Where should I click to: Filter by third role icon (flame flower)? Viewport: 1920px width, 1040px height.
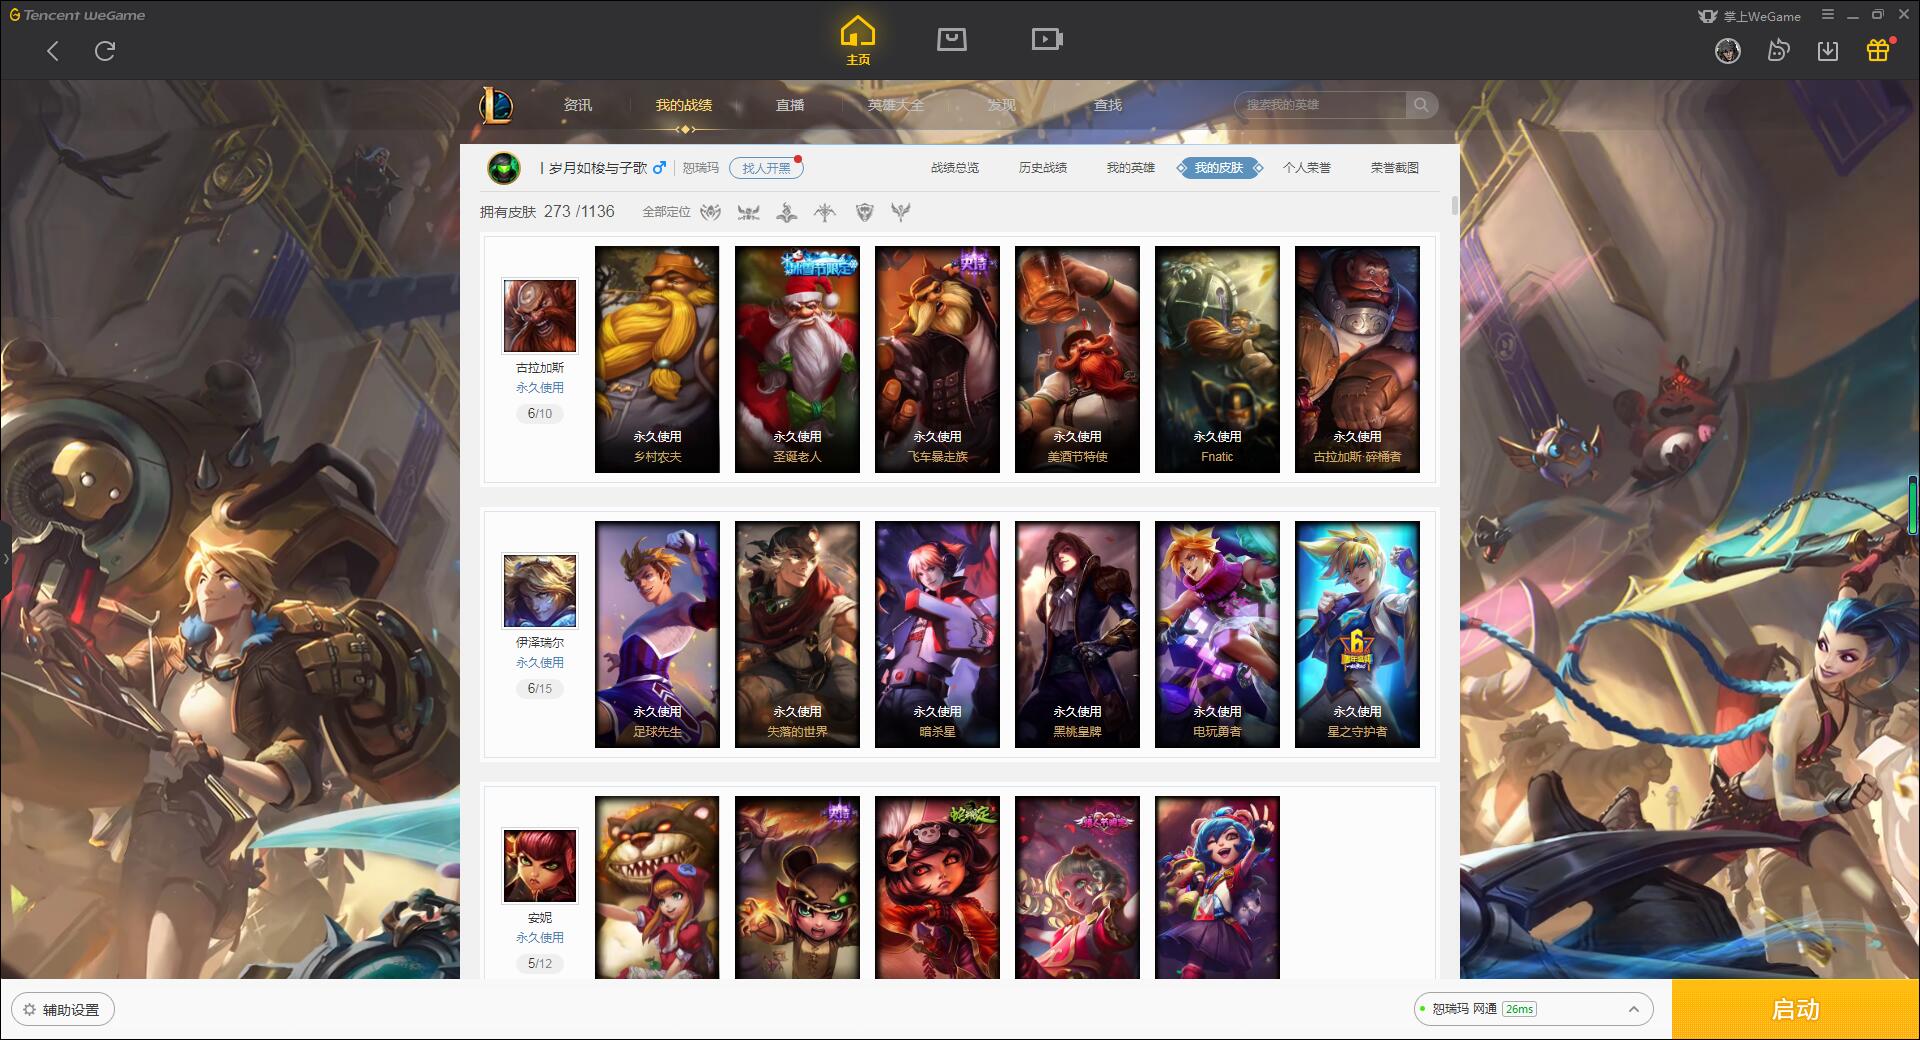click(787, 212)
